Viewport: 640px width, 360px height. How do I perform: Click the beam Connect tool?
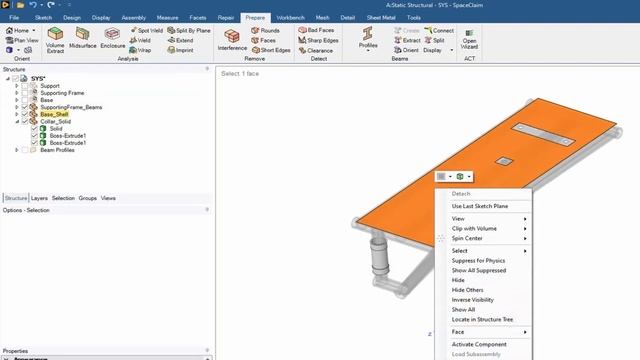tap(439, 30)
